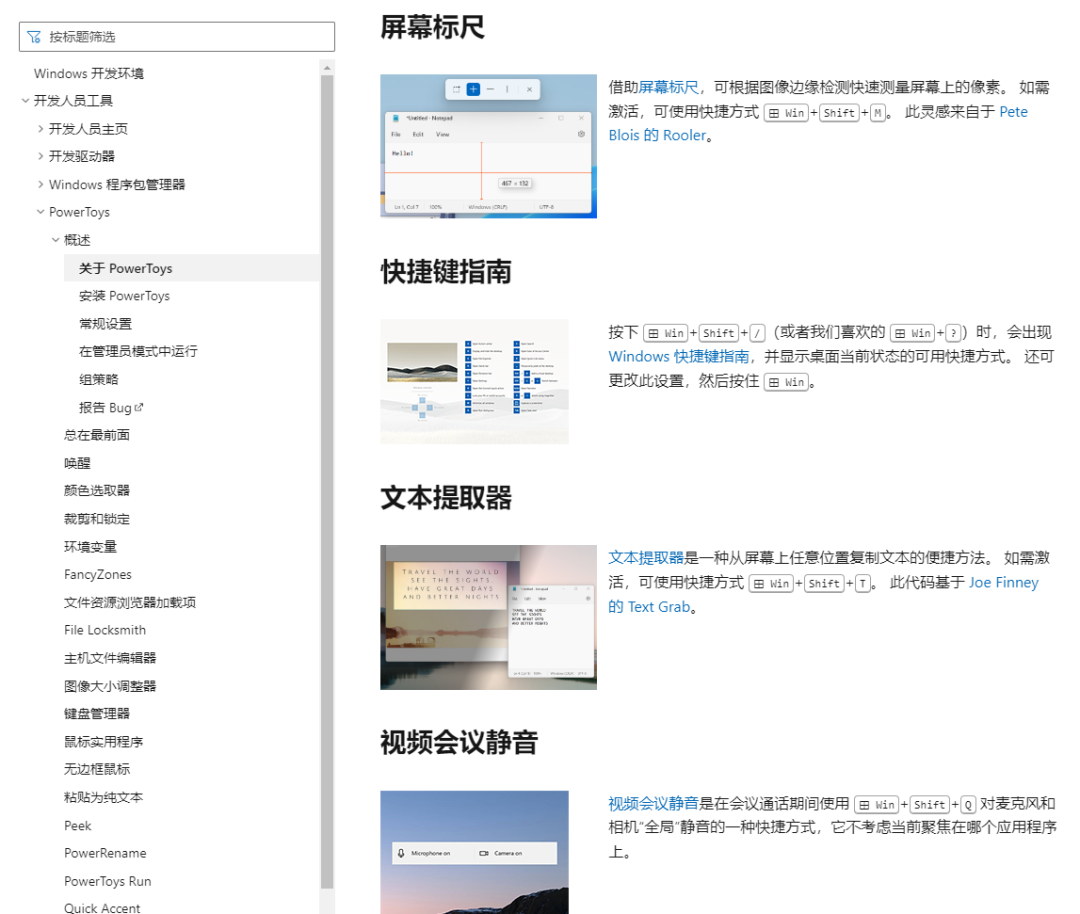Click the filter icon in the search box
Viewport: 1080px width, 914px height.
(x=34, y=37)
